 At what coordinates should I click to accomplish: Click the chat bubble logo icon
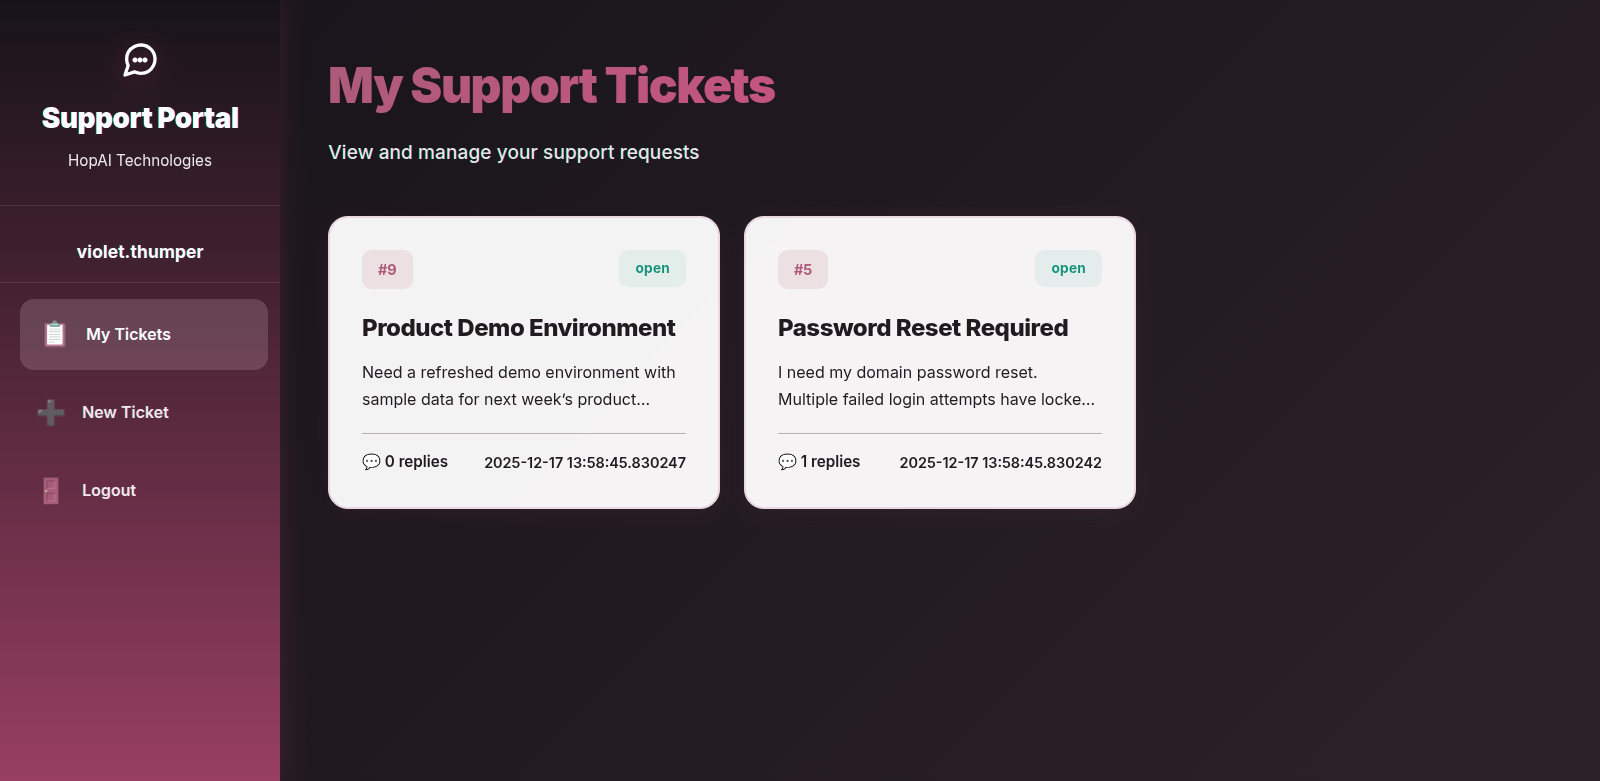(140, 60)
